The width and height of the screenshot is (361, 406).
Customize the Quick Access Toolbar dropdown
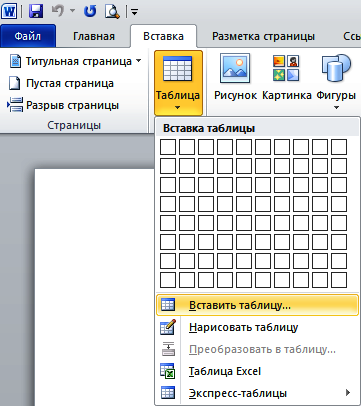(x=134, y=12)
